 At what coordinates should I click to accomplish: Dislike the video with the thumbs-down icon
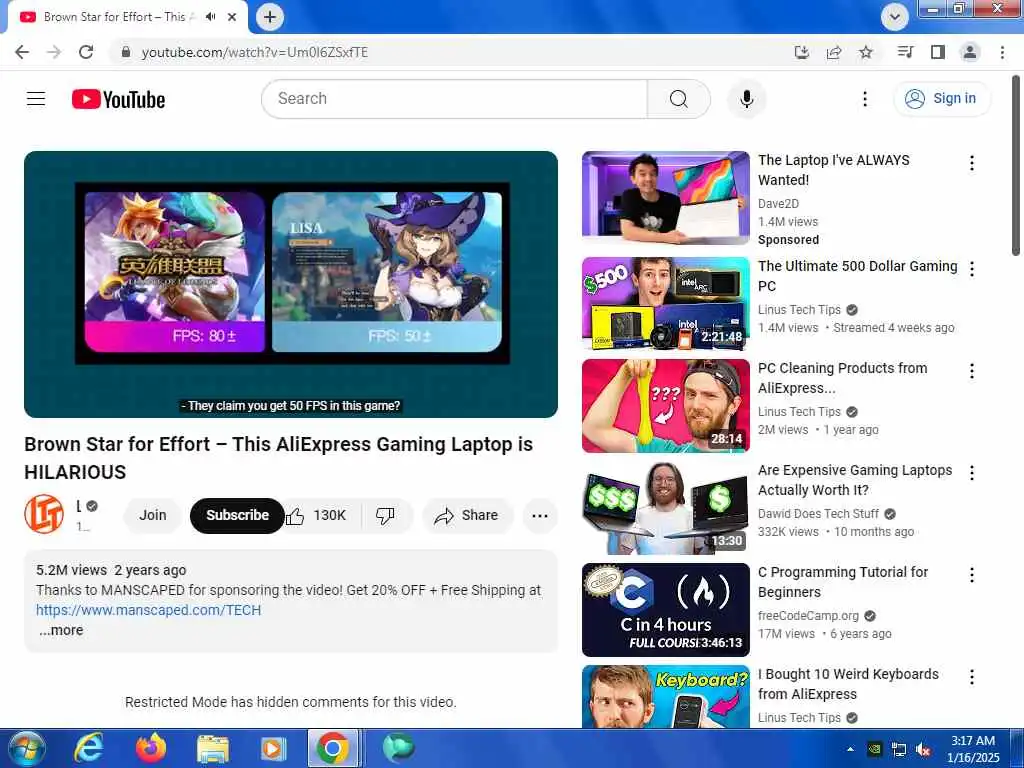tap(385, 515)
